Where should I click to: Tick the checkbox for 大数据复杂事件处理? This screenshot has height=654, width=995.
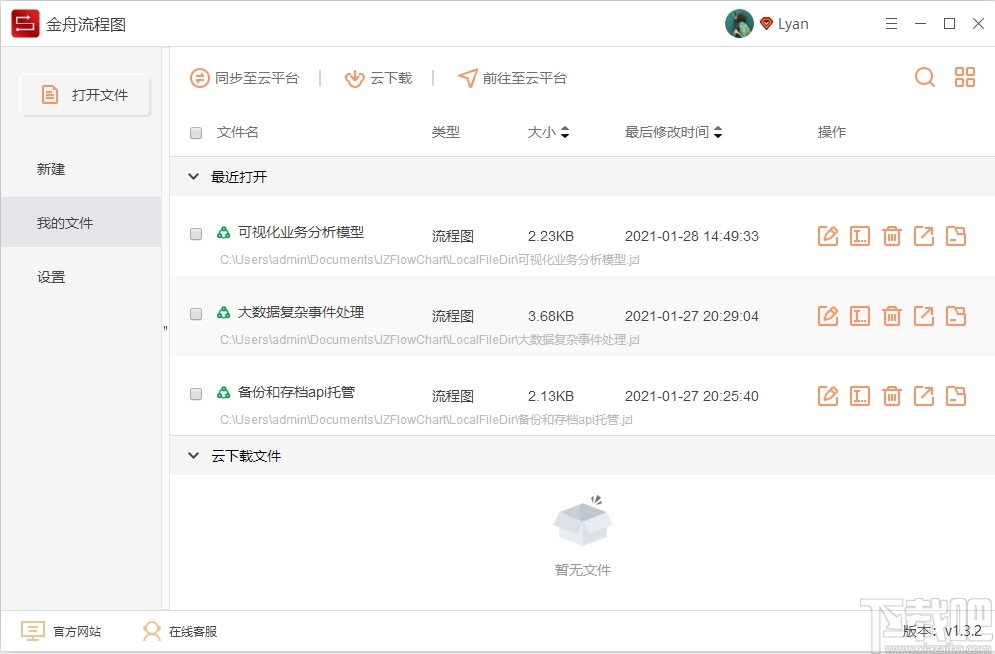coord(196,313)
